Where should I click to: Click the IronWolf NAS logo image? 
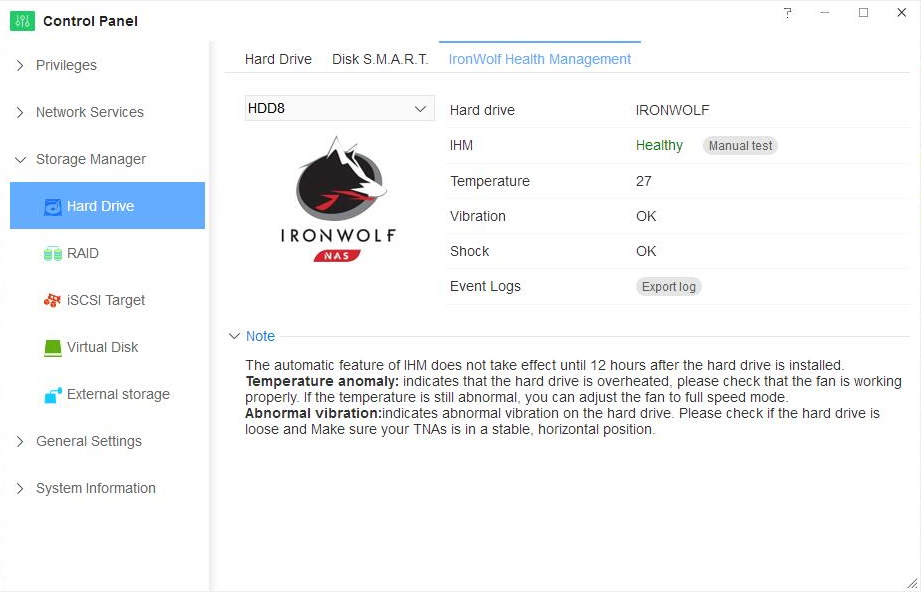click(x=338, y=199)
